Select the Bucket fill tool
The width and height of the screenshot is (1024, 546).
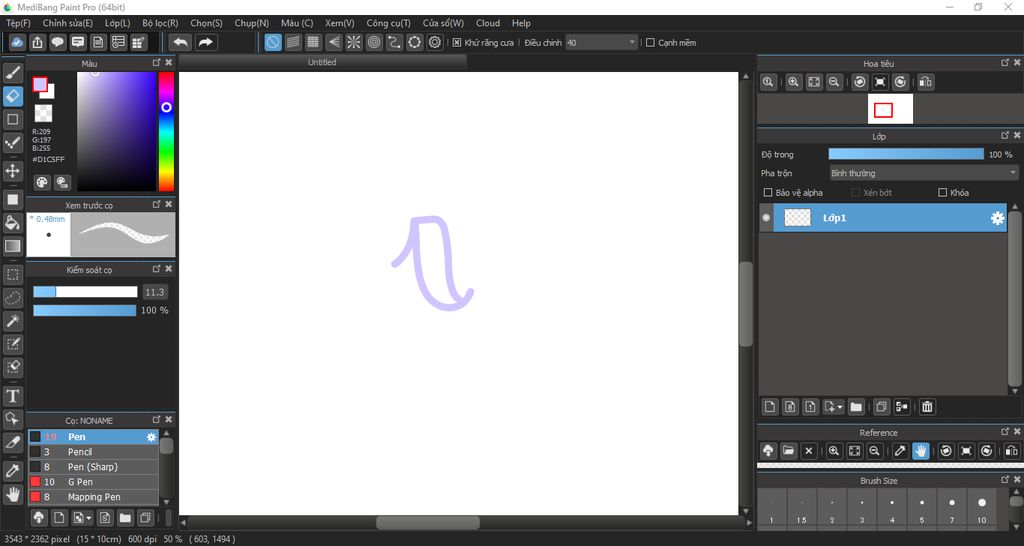(x=12, y=223)
